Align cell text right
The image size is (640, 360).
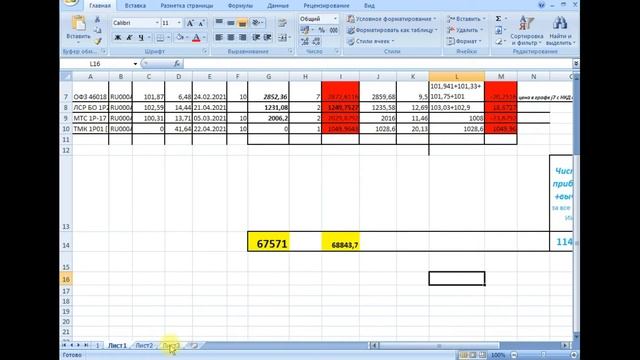click(x=242, y=38)
